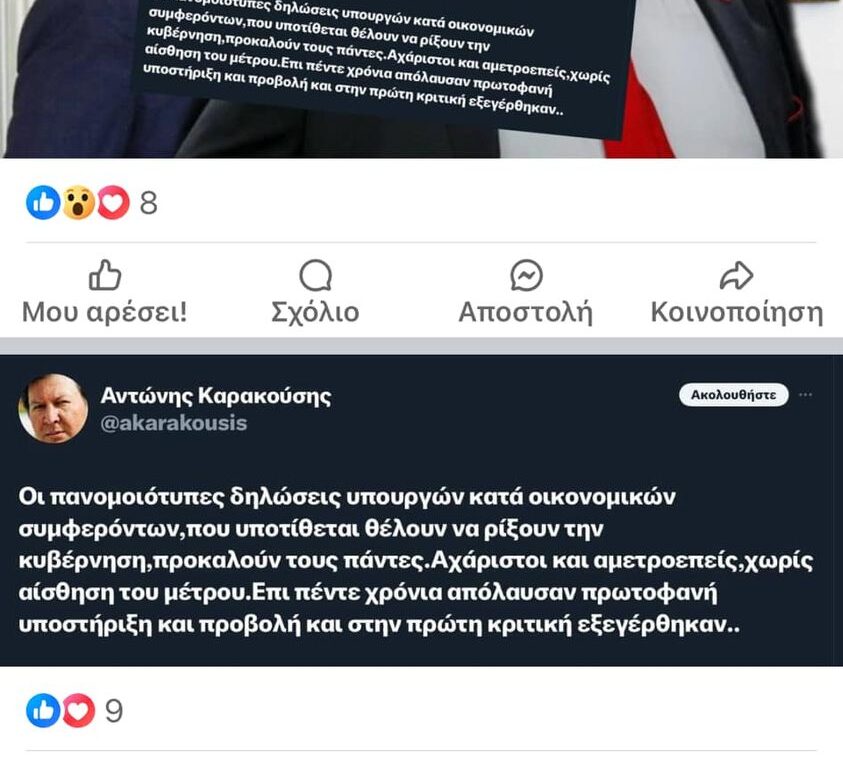Click the like reaction on second post
Viewport: 843px width, 760px height.
click(43, 711)
